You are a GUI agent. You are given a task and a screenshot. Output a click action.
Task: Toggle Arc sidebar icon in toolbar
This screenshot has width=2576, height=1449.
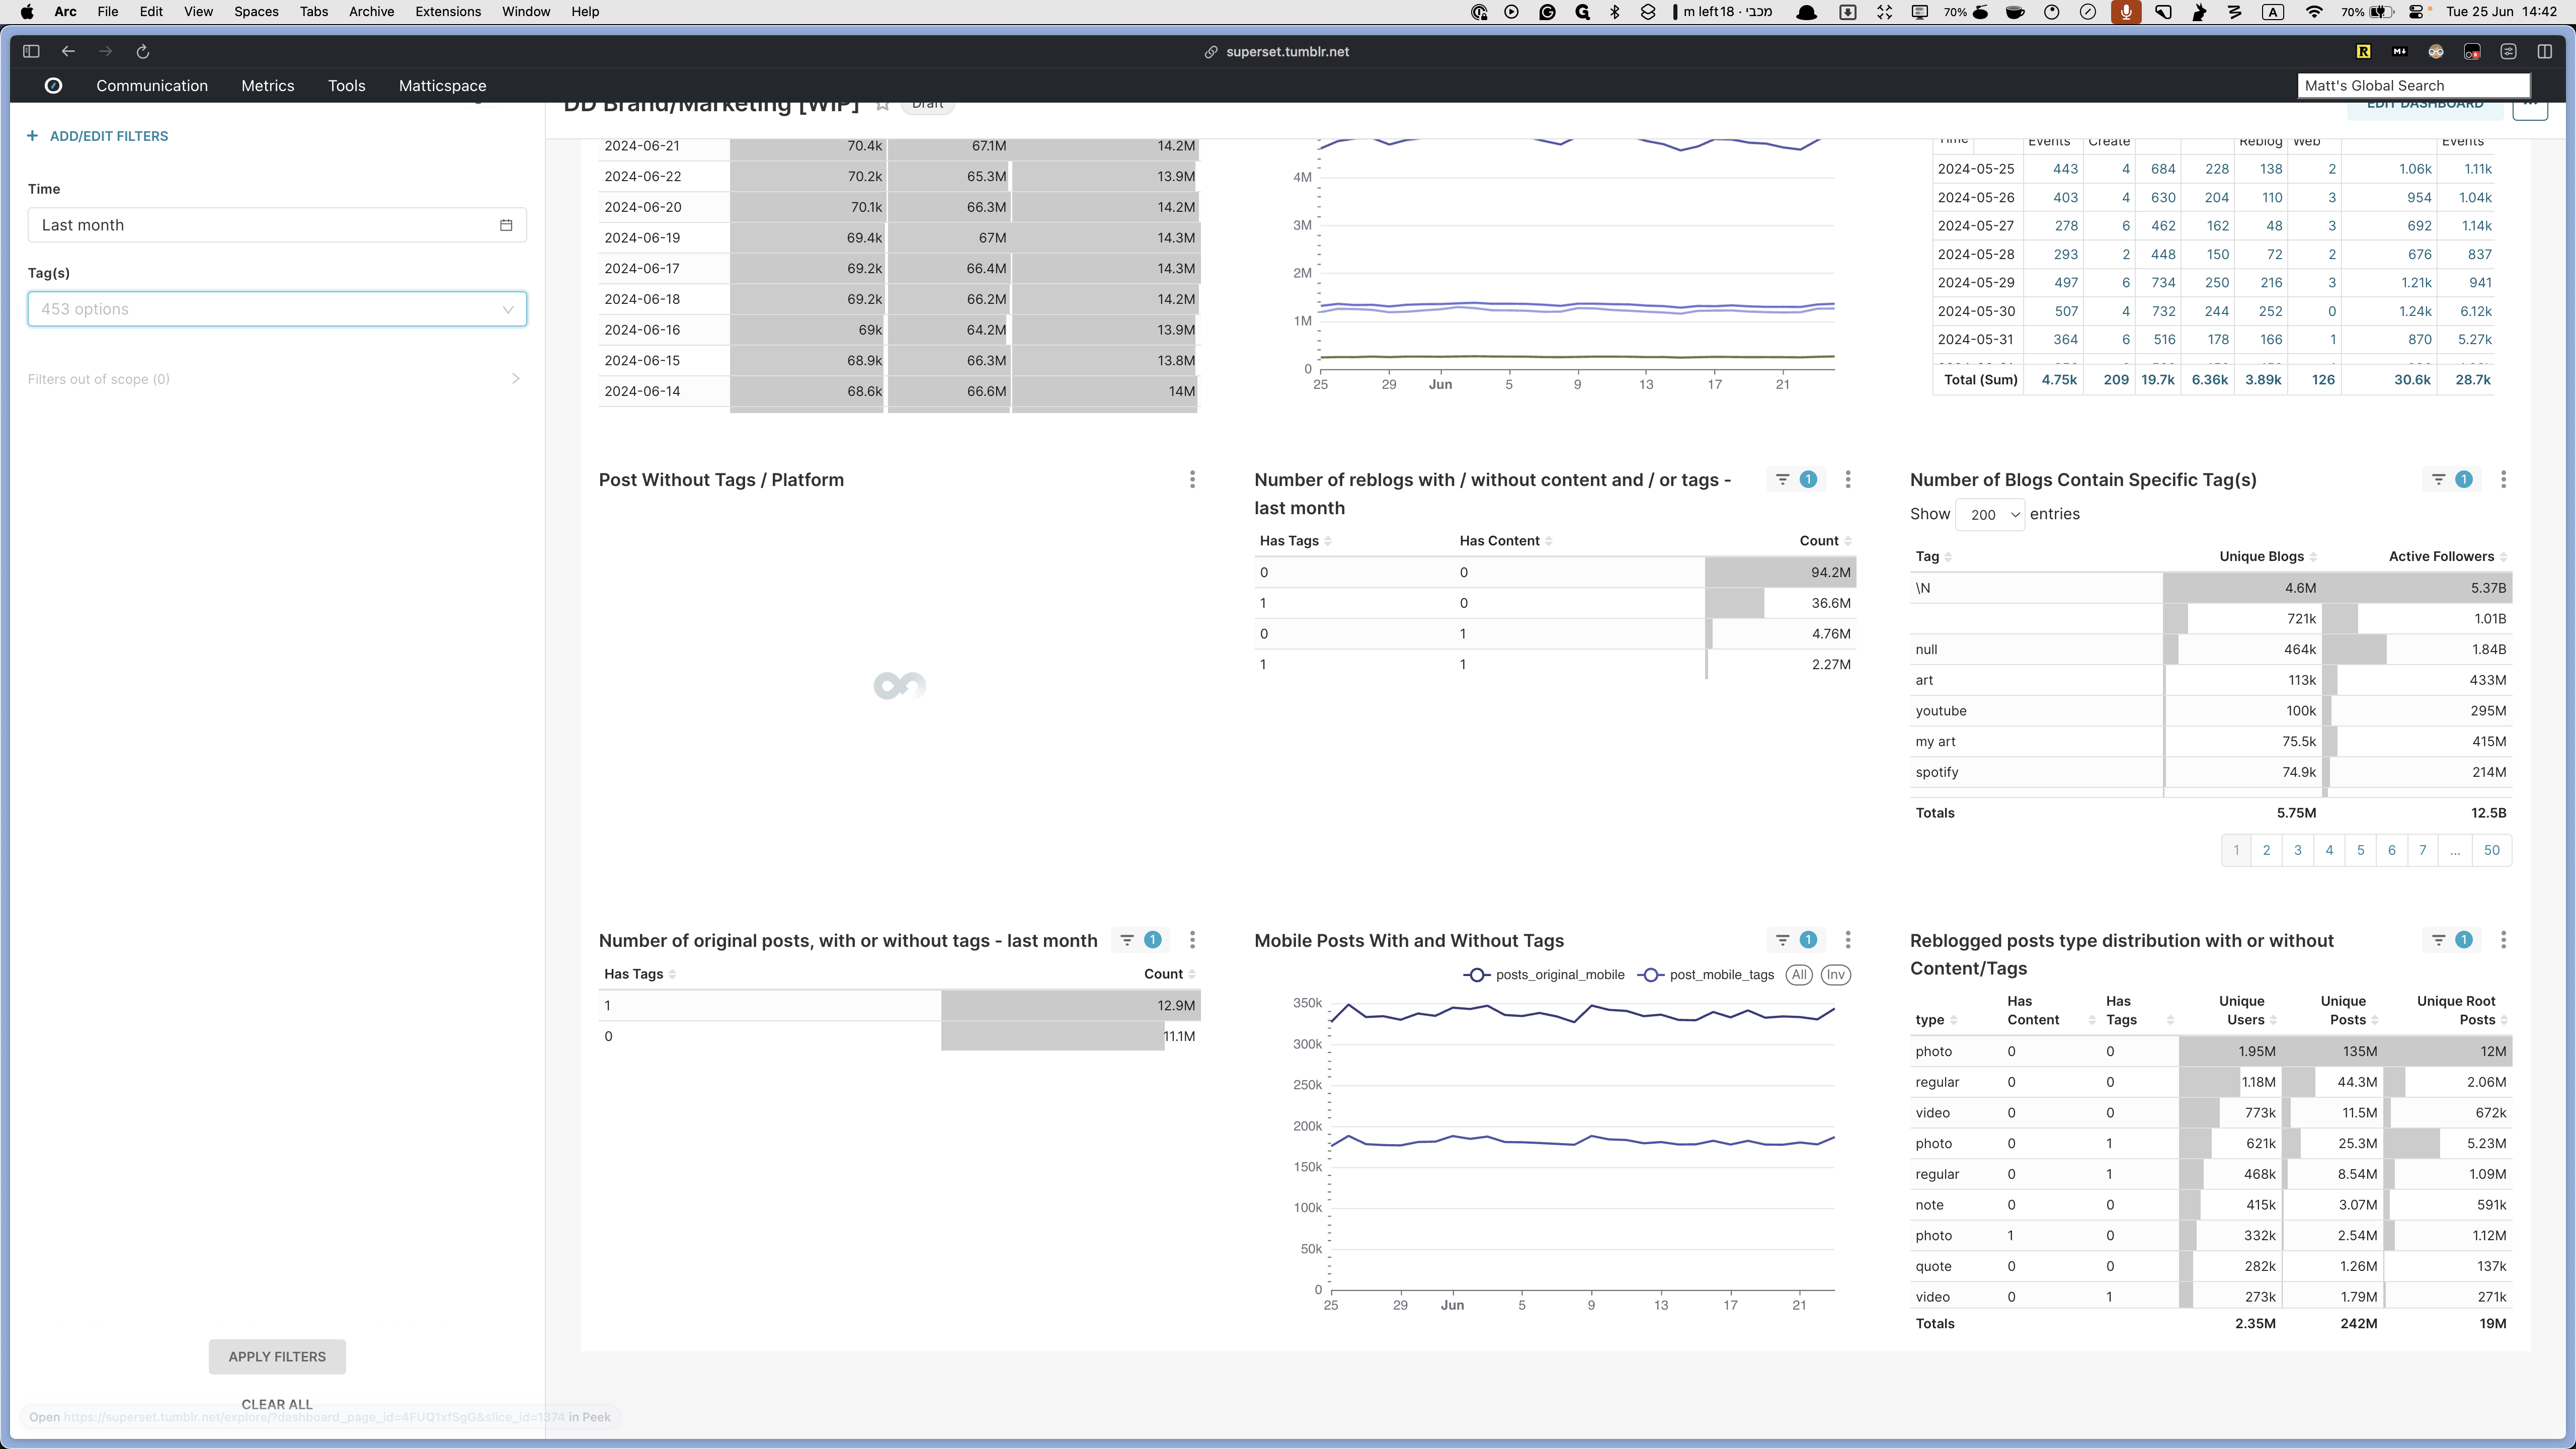(x=31, y=51)
